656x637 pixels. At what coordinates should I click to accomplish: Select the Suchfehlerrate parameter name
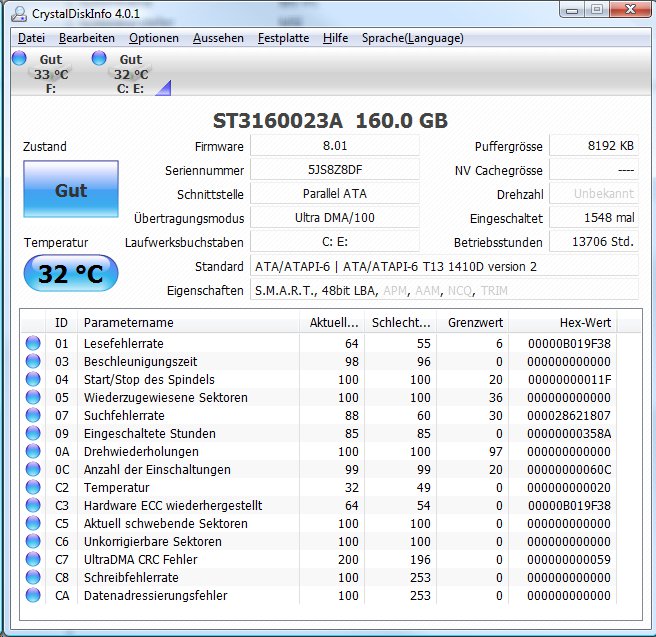[124, 415]
